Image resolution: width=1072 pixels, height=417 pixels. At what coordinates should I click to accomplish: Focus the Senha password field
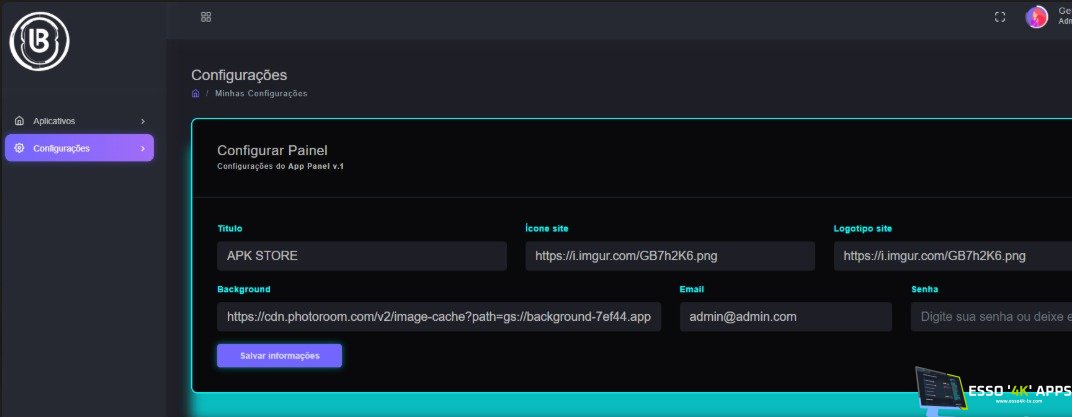click(990, 317)
